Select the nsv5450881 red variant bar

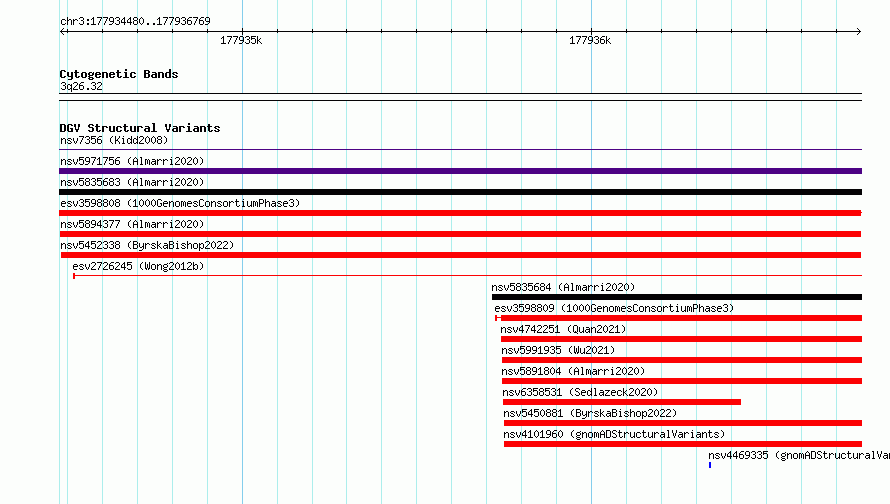[683, 423]
